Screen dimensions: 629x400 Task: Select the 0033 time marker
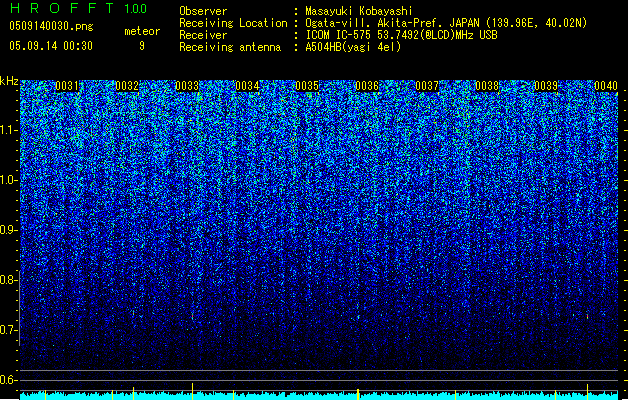pyautogui.click(x=187, y=87)
